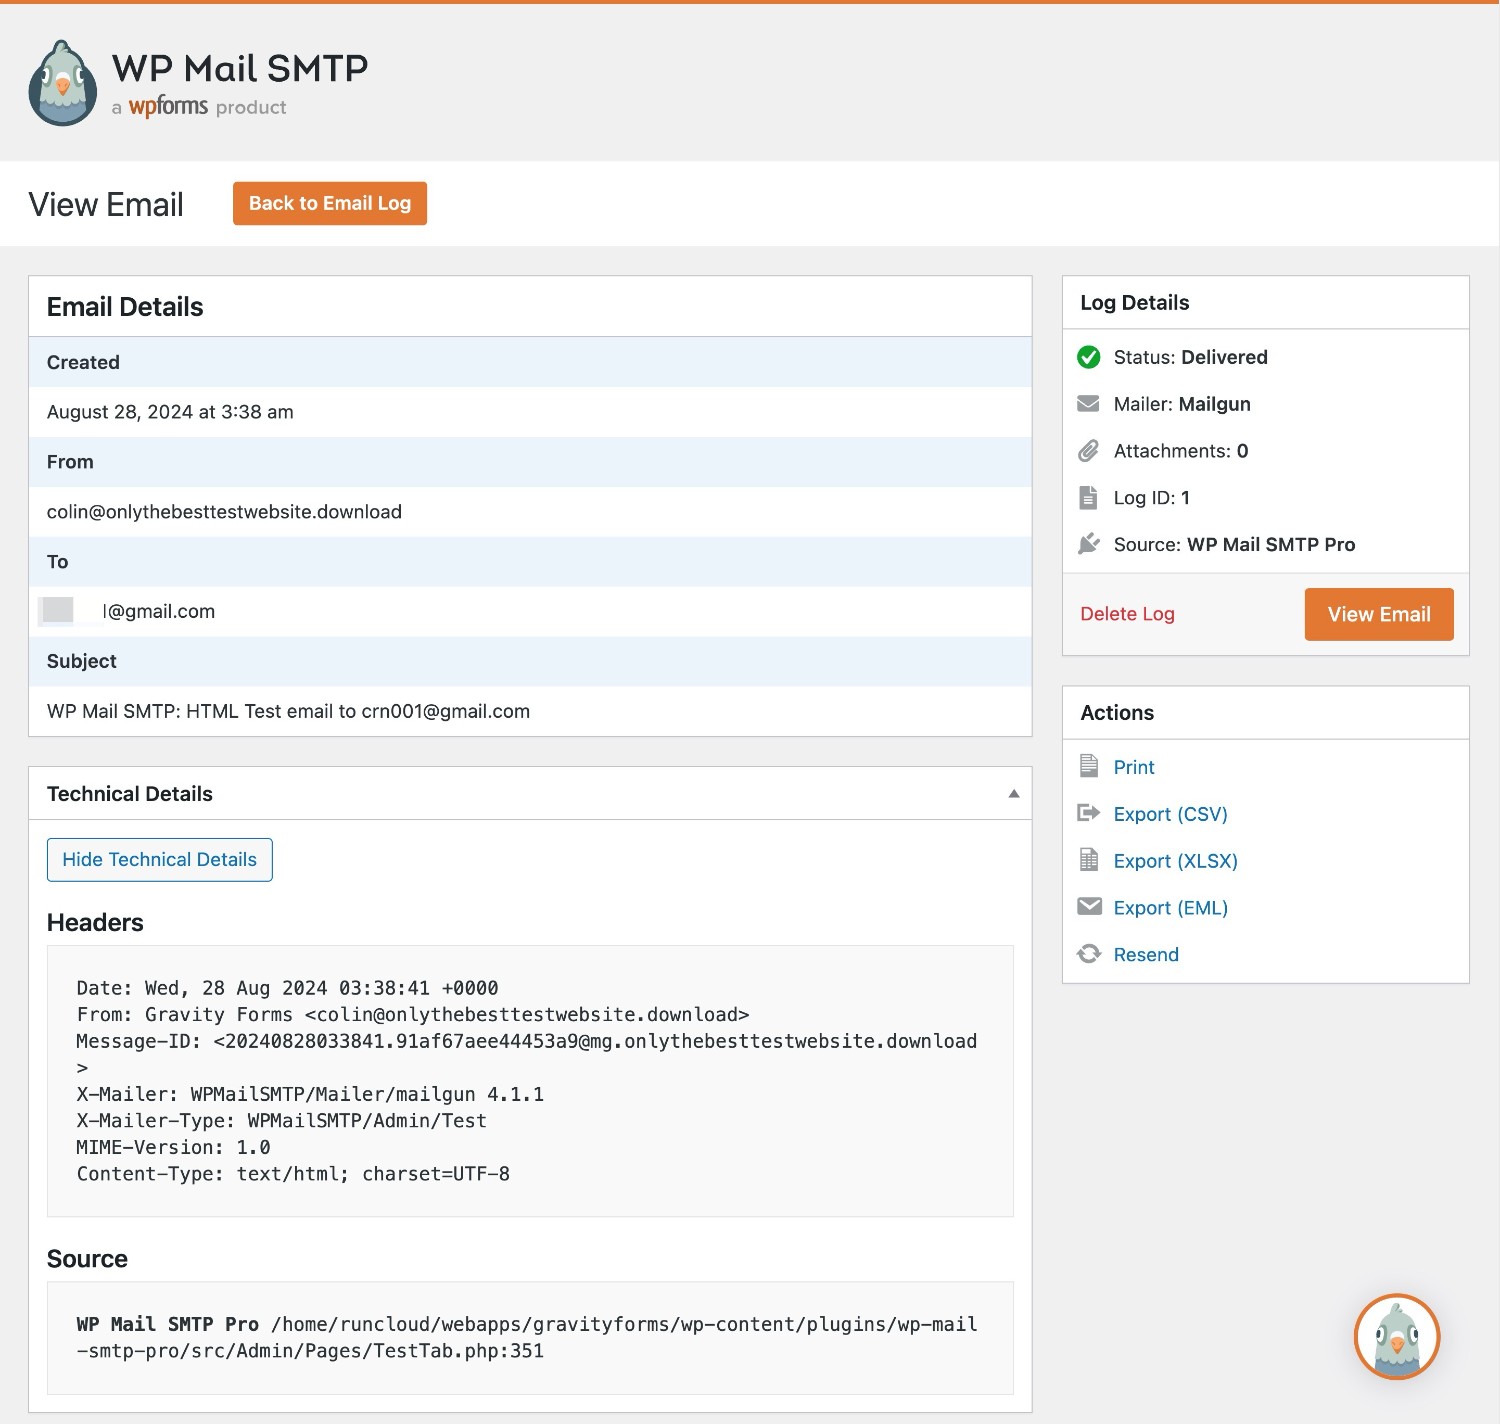Click the X-Mailer mailgun 4.1.1 line

coord(310,1094)
